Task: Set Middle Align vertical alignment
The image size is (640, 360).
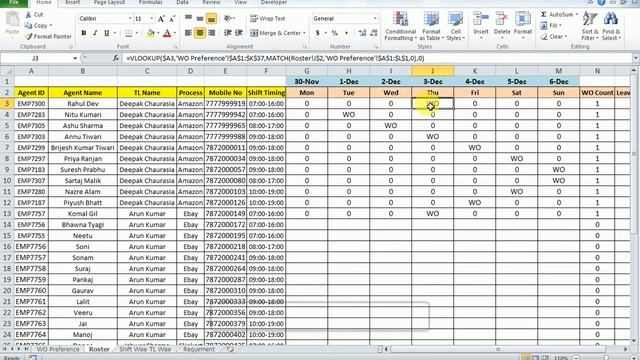Action: coord(200,18)
